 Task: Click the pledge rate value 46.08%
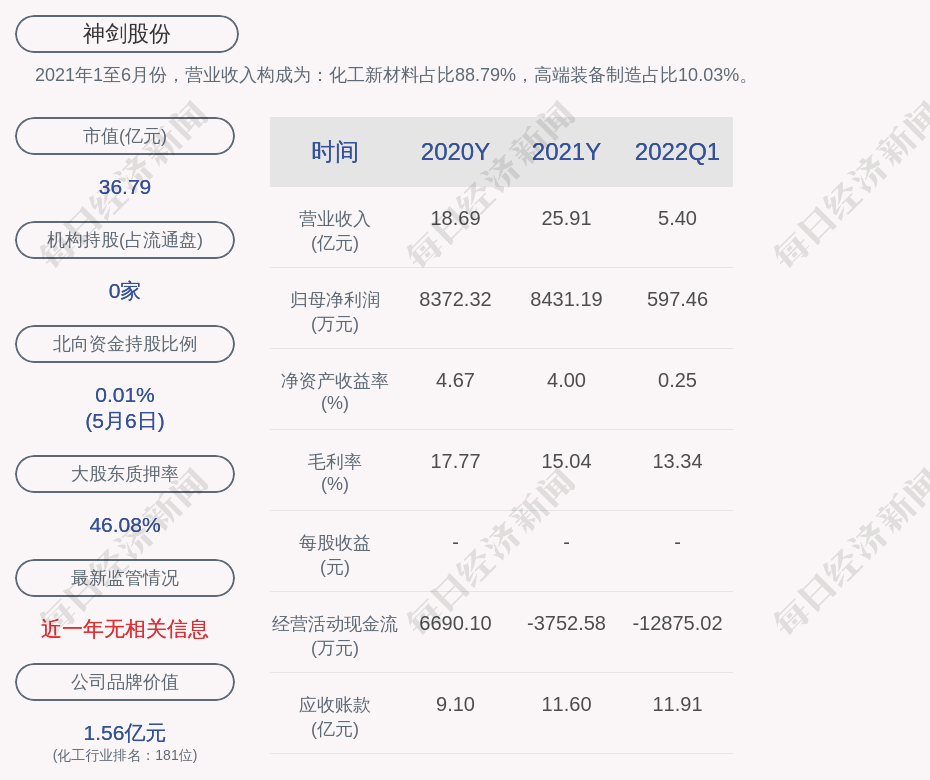pos(125,524)
